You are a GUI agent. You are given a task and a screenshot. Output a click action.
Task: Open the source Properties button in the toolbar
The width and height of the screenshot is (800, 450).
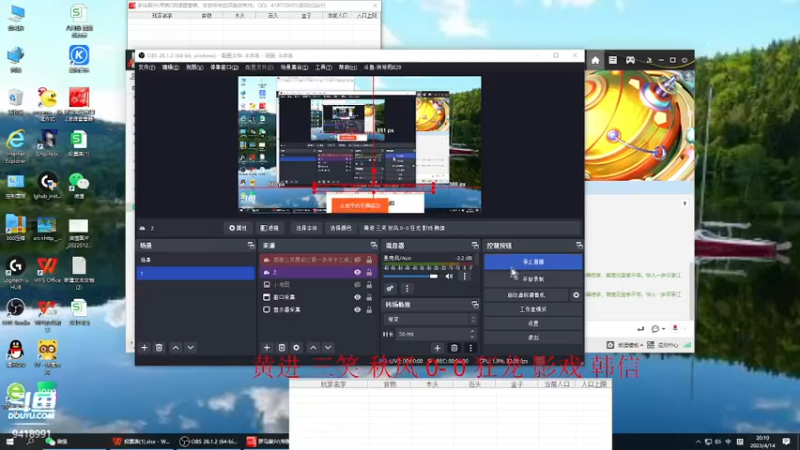coord(238,228)
